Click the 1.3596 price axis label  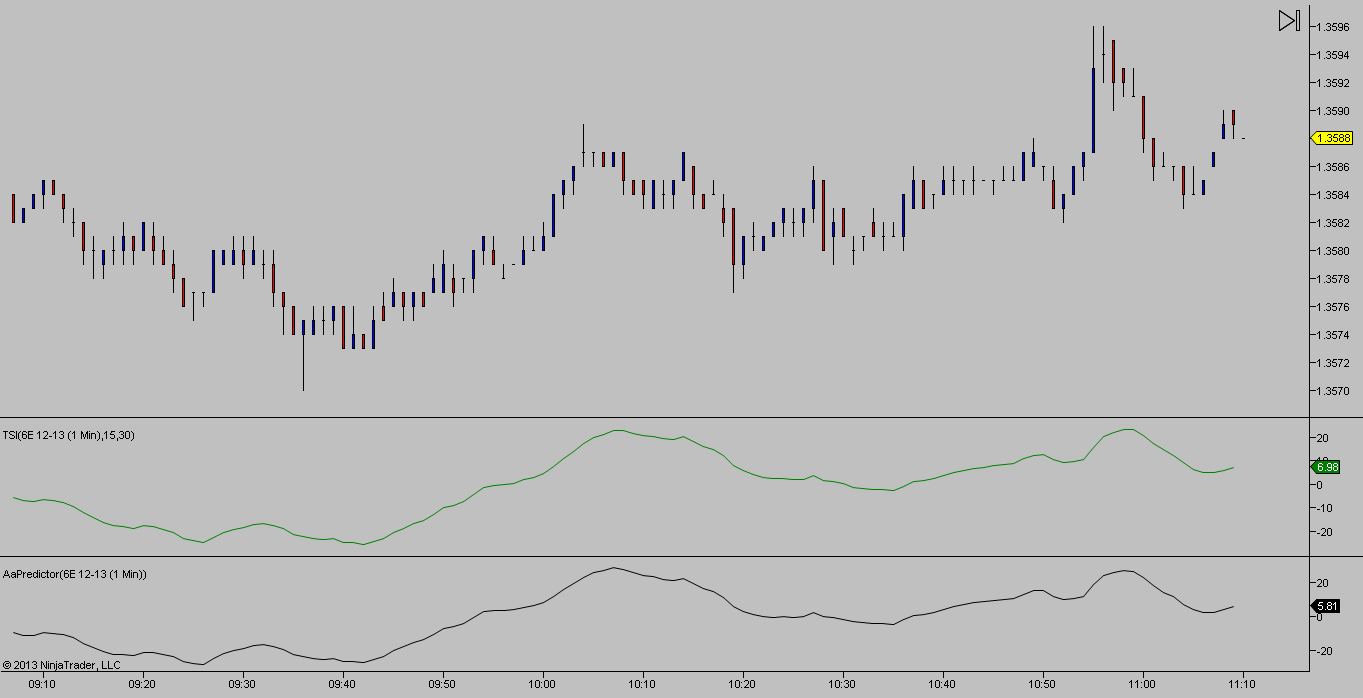(1335, 27)
